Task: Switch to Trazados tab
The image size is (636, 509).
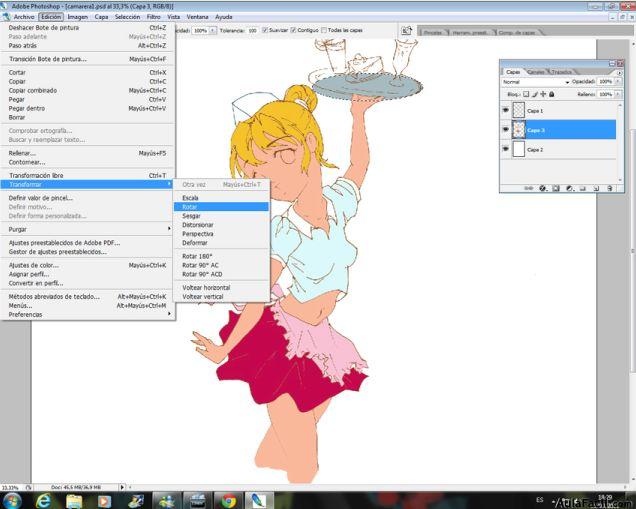Action: [561, 72]
